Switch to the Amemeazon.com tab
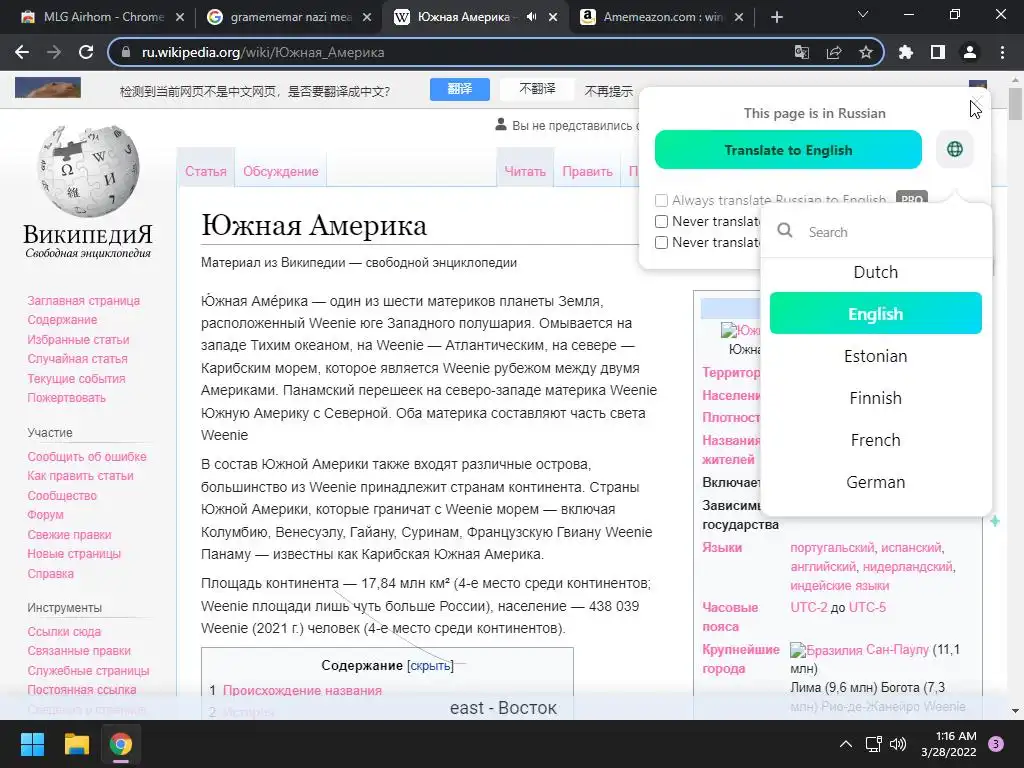Viewport: 1024px width, 768px height. click(x=663, y=17)
